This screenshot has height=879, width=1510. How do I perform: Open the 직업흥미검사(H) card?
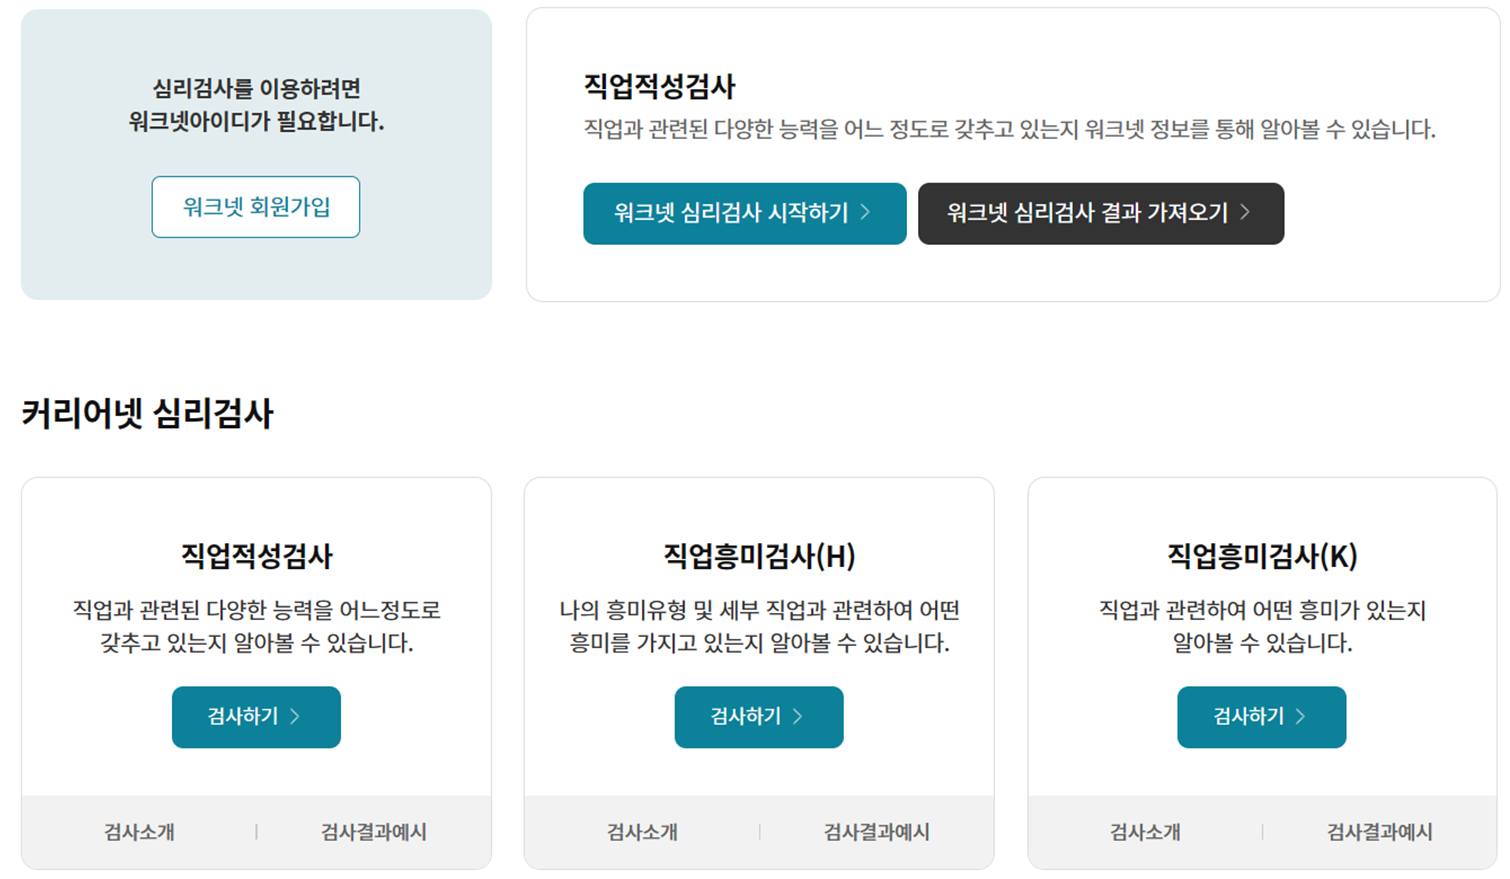click(758, 556)
